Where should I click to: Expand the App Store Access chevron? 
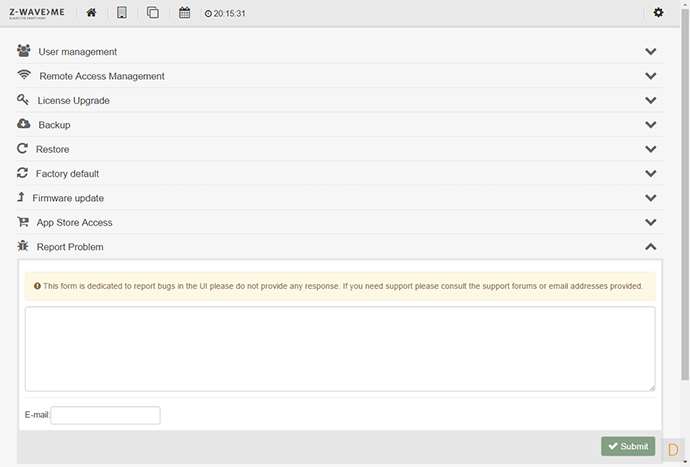650,222
